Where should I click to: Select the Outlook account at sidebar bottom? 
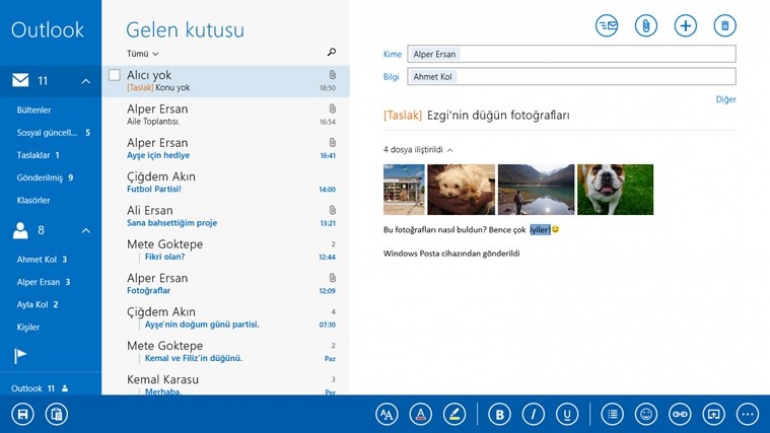[x=39, y=388]
